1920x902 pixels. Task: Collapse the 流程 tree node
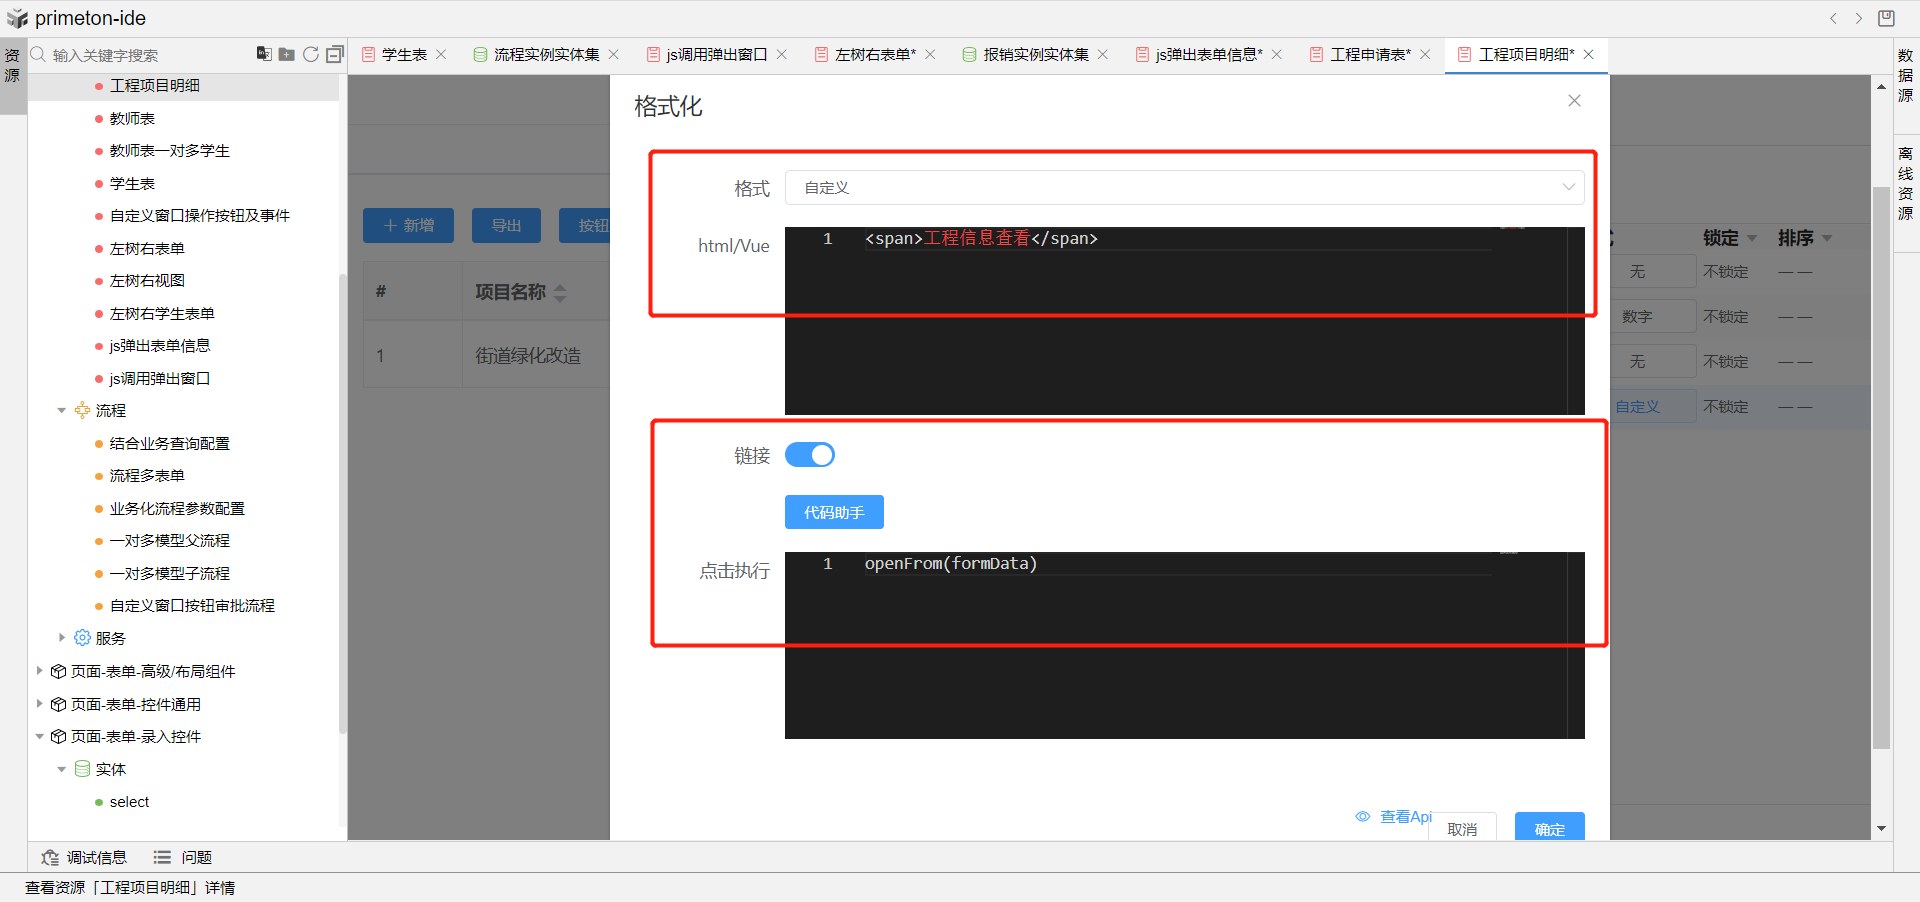coord(62,411)
